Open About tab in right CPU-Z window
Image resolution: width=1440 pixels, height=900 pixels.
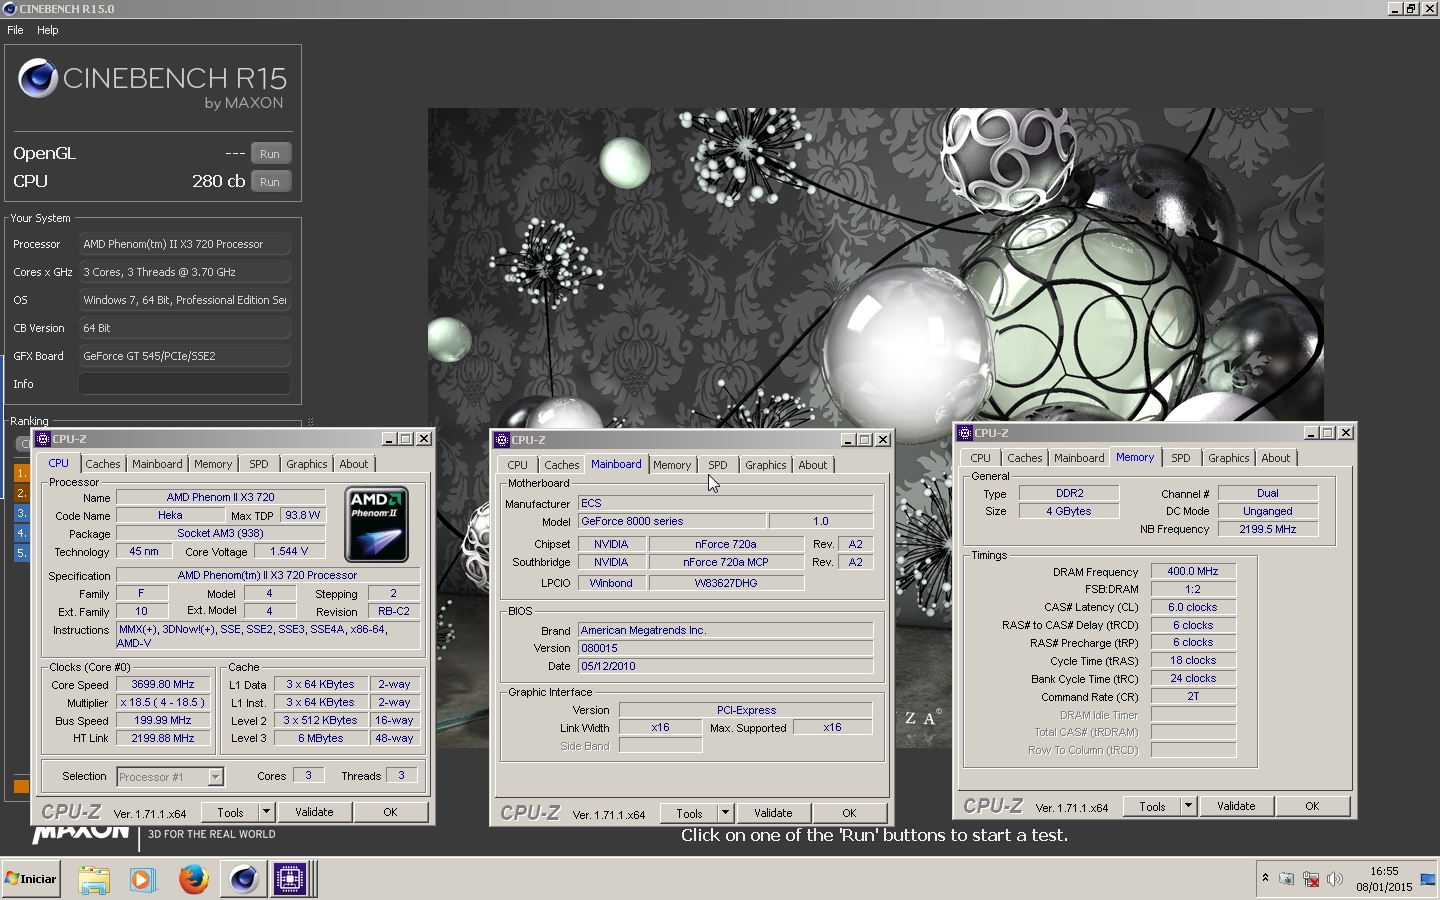coord(1275,458)
